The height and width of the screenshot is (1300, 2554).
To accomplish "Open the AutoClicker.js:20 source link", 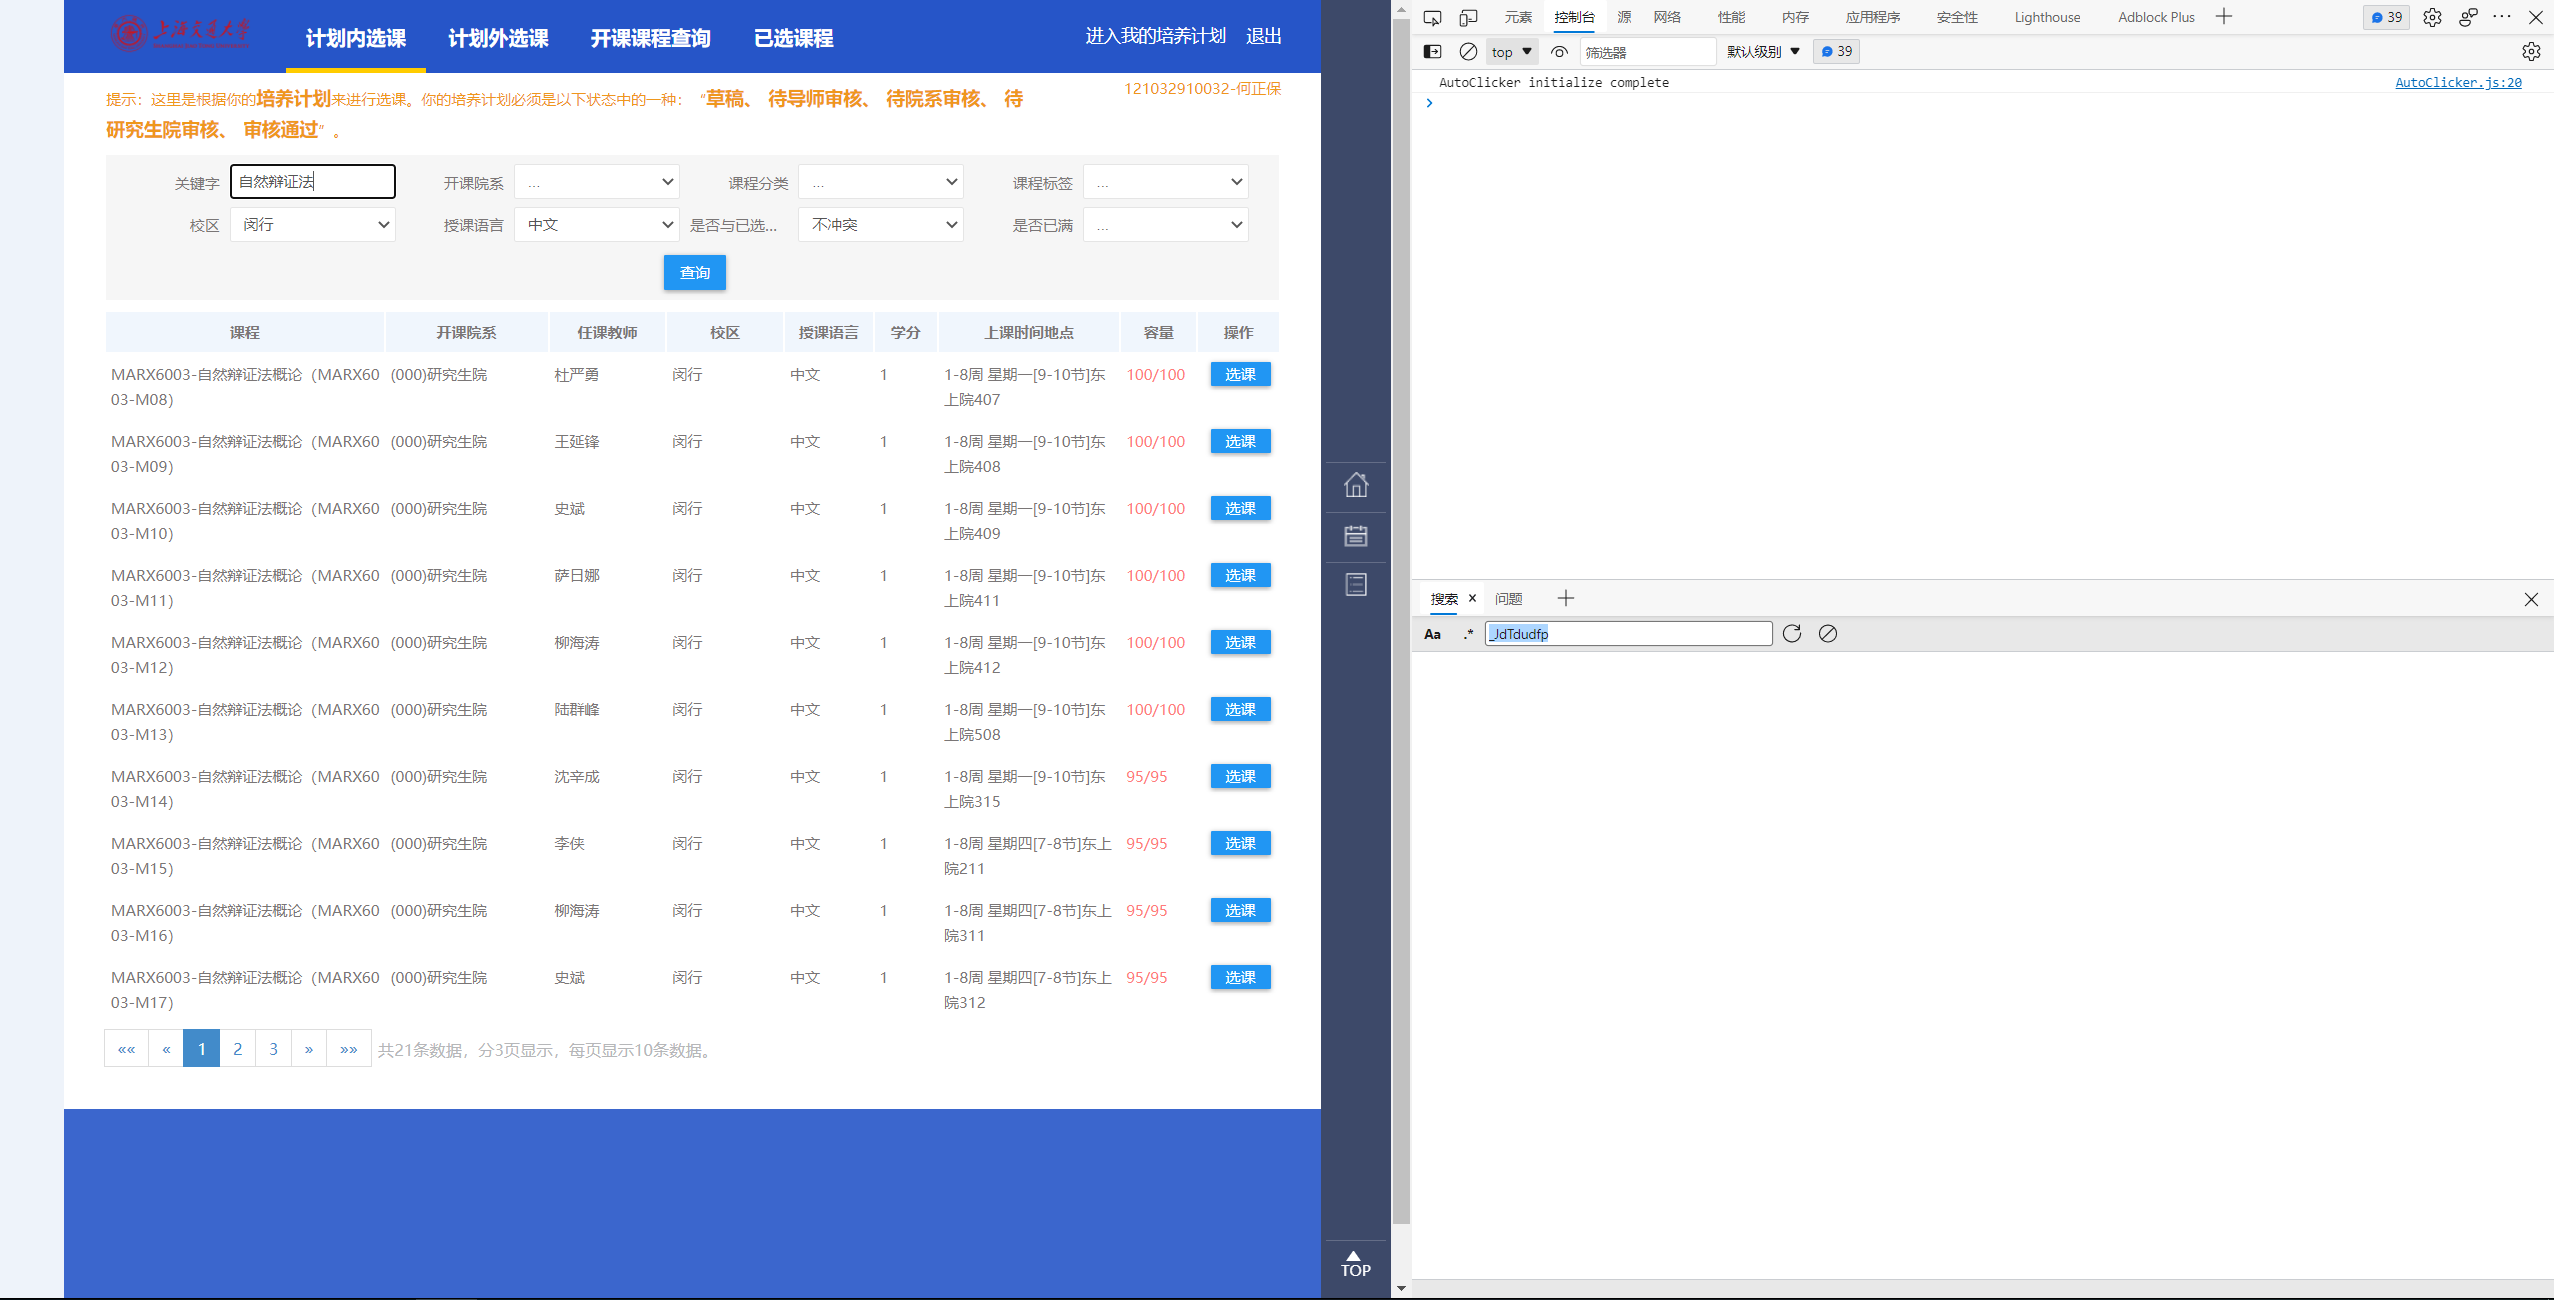I will click(x=2458, y=83).
